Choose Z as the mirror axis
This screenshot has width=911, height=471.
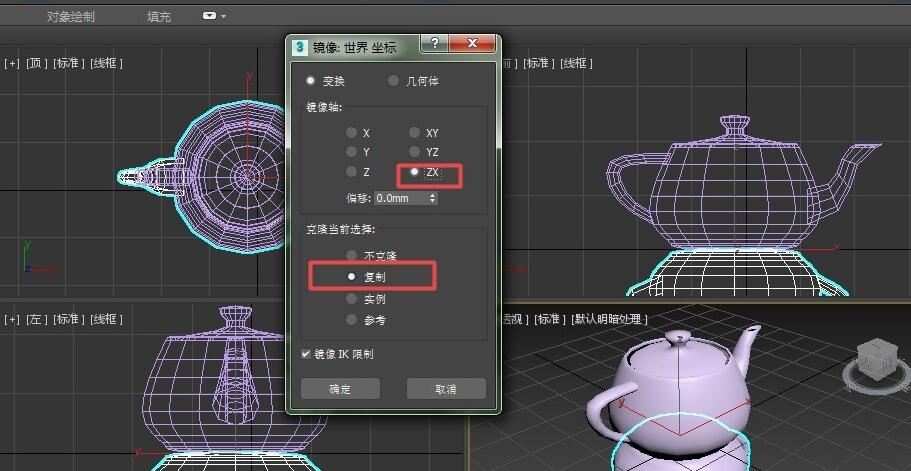(358, 172)
